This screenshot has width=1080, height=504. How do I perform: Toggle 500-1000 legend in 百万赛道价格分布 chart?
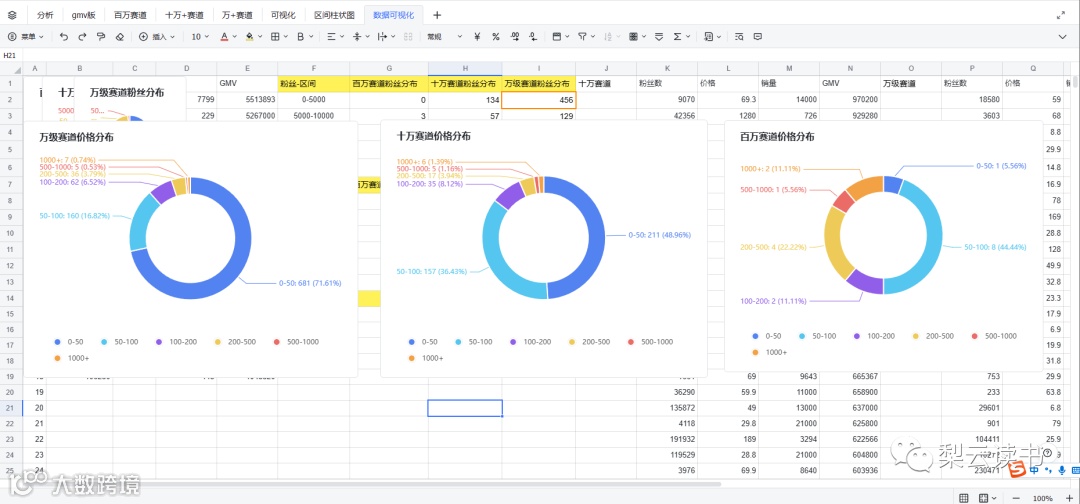(x=993, y=336)
